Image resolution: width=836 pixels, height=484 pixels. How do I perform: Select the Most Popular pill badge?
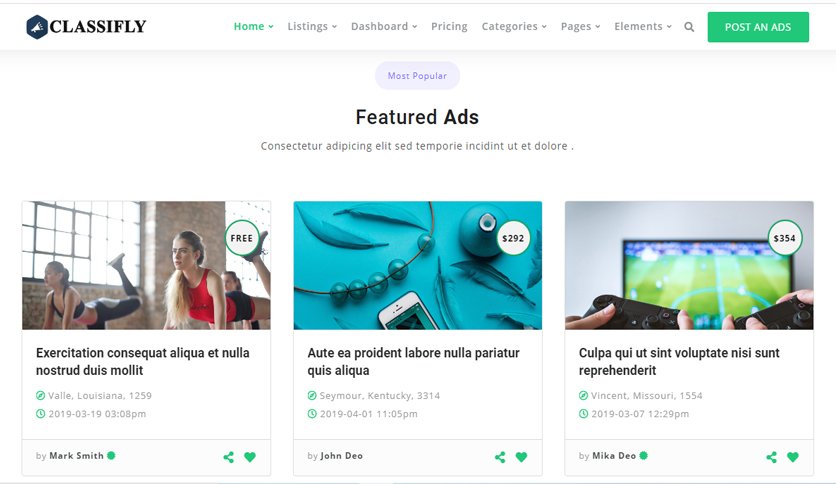[x=417, y=76]
